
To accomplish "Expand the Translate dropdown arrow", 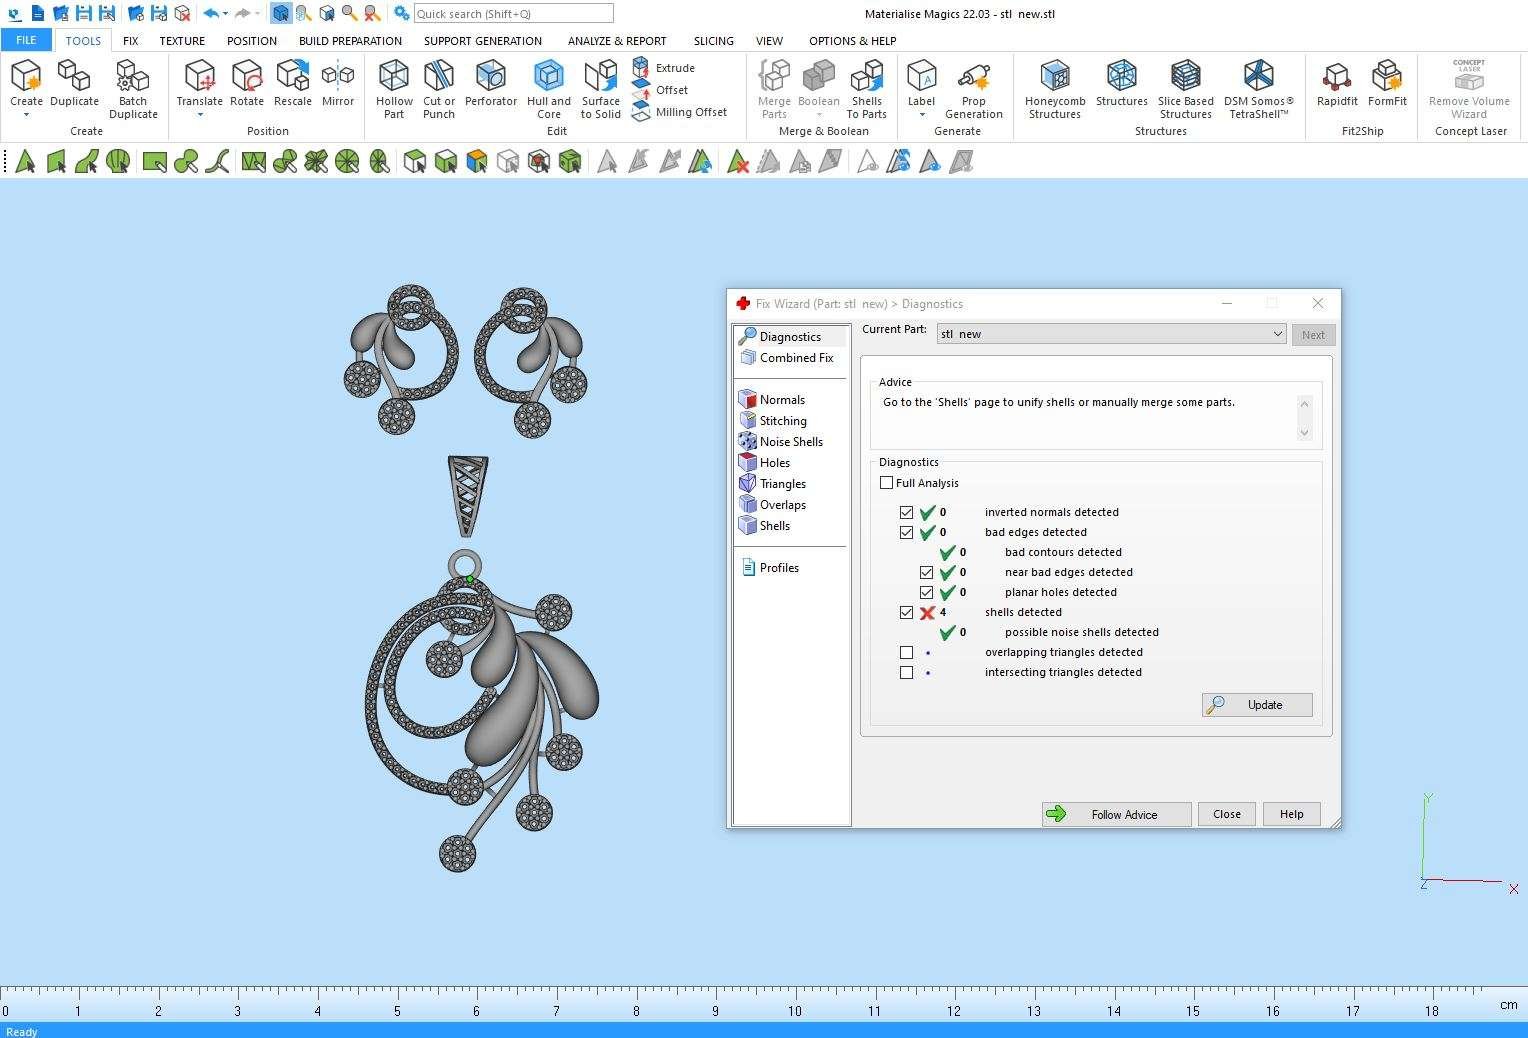I will (200, 115).
